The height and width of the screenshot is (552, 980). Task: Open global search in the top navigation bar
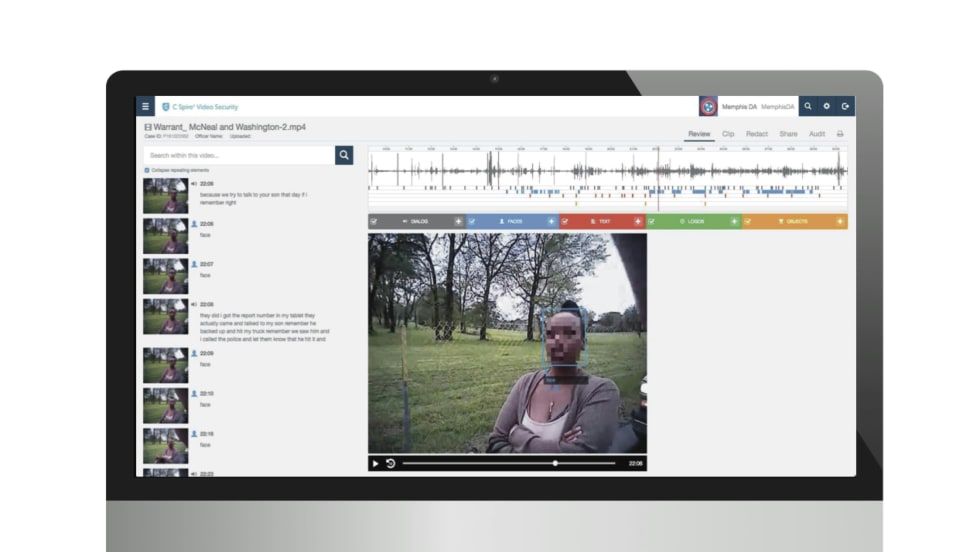(808, 106)
